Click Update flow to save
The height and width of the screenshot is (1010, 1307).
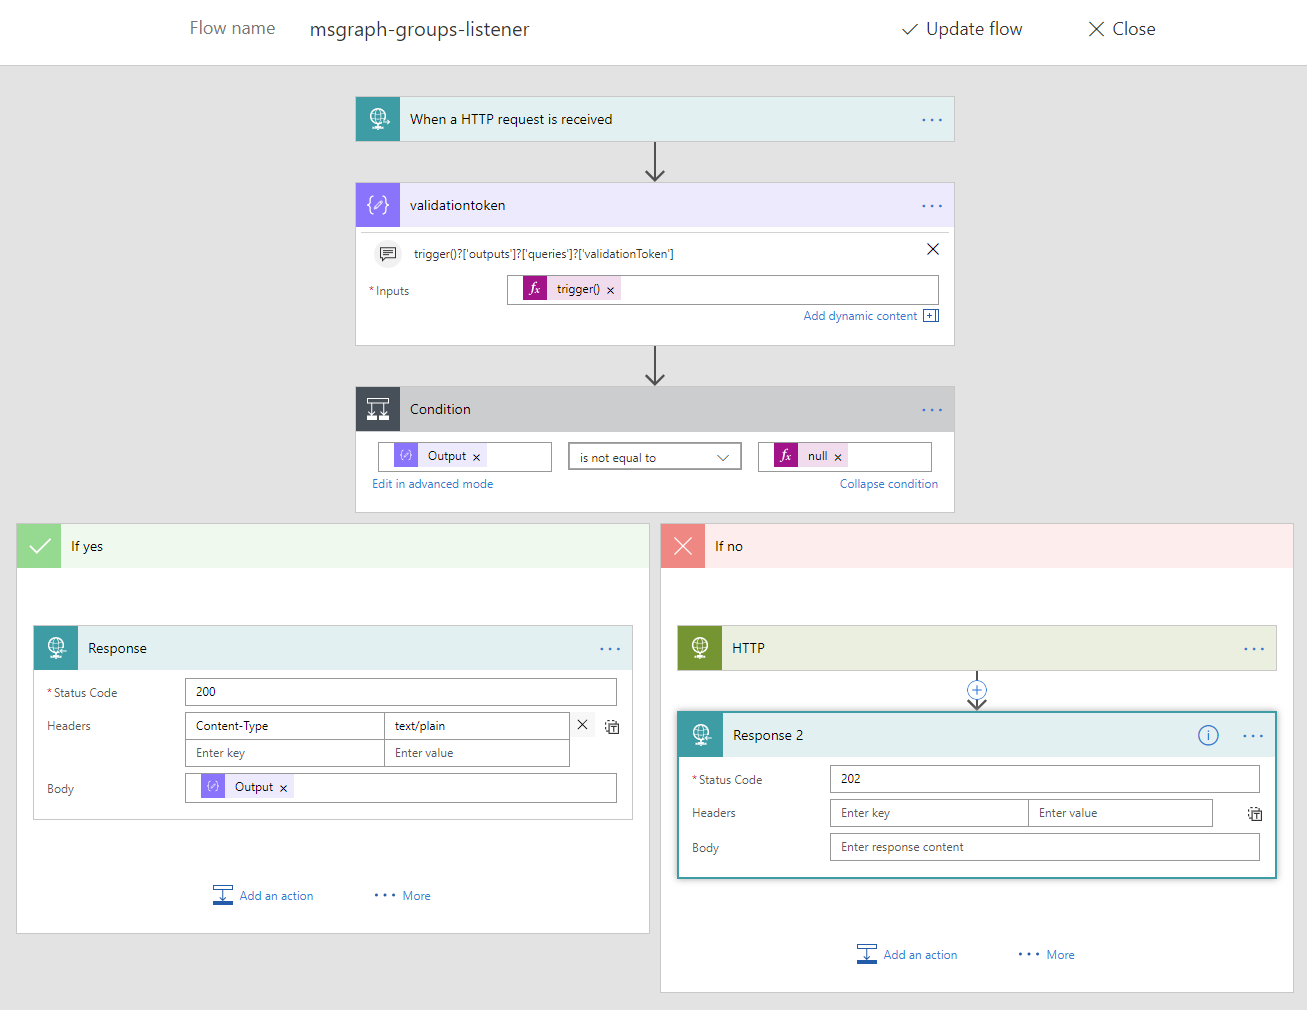(x=962, y=29)
